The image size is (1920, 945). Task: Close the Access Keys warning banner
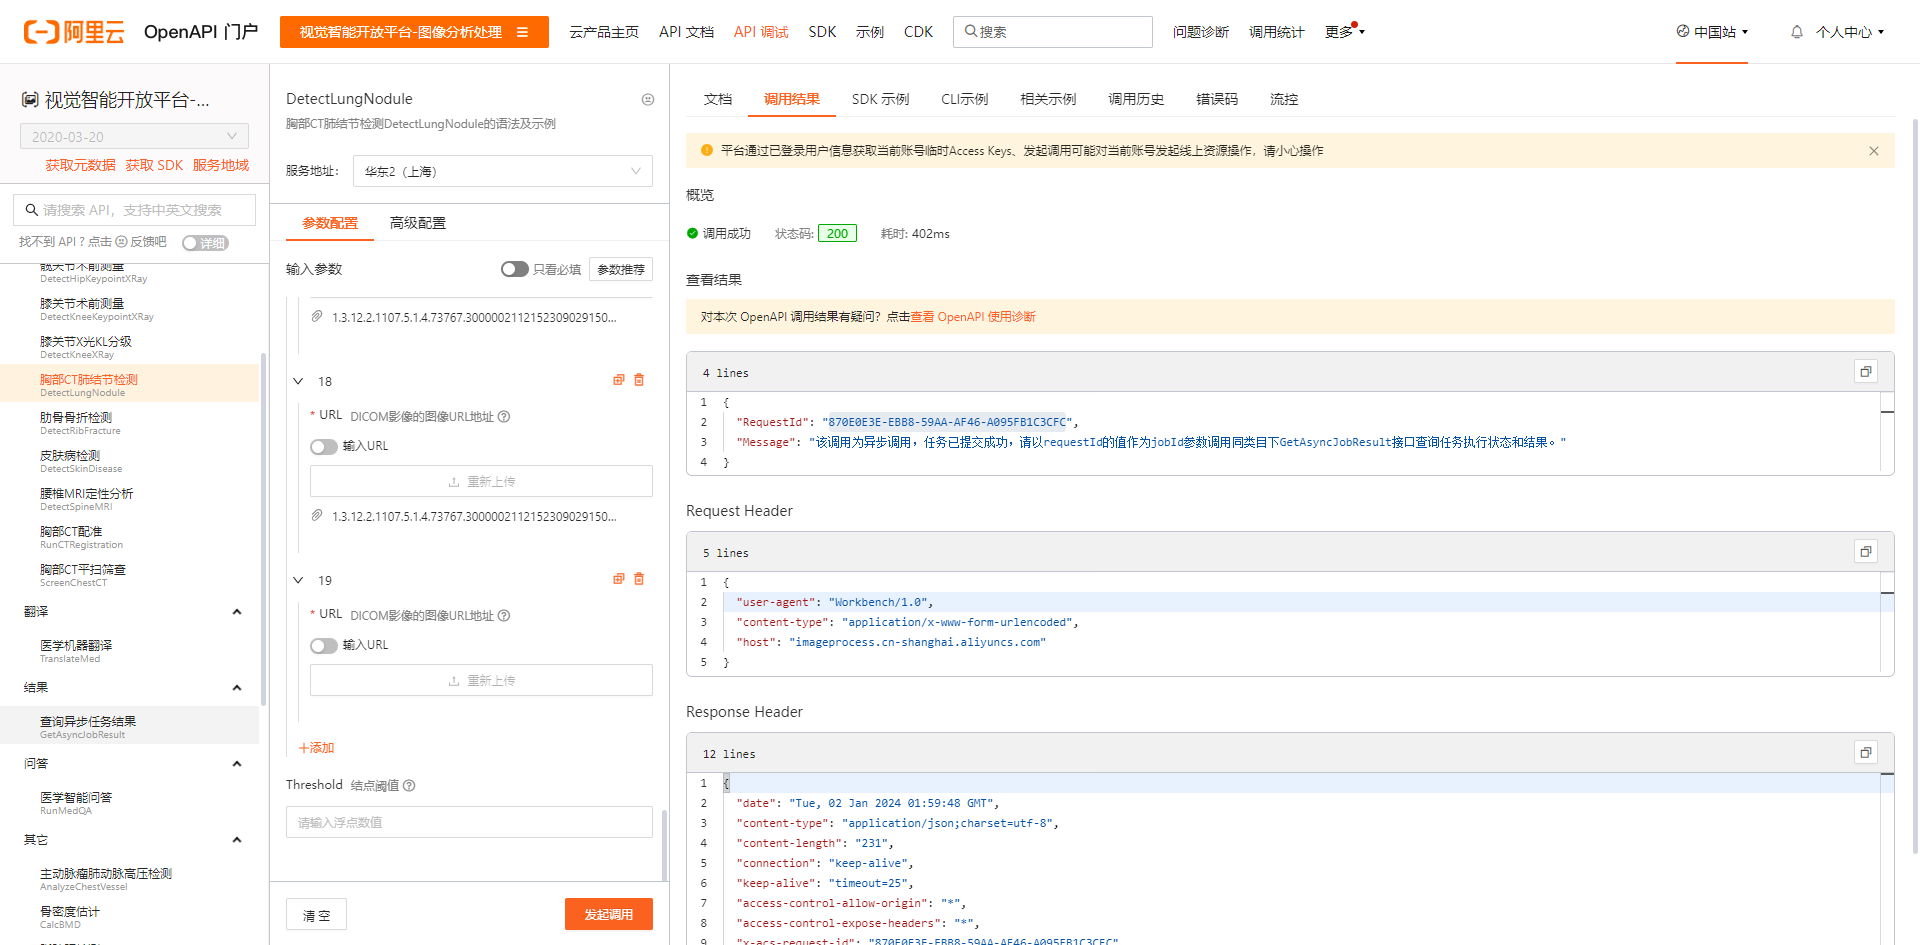[x=1873, y=151]
